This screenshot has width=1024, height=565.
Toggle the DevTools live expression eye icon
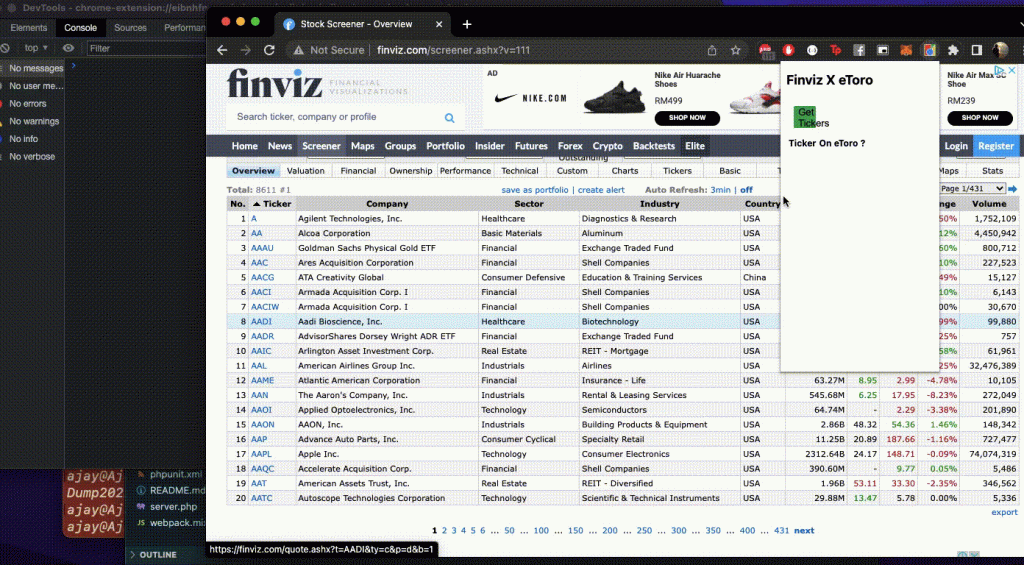click(69, 48)
